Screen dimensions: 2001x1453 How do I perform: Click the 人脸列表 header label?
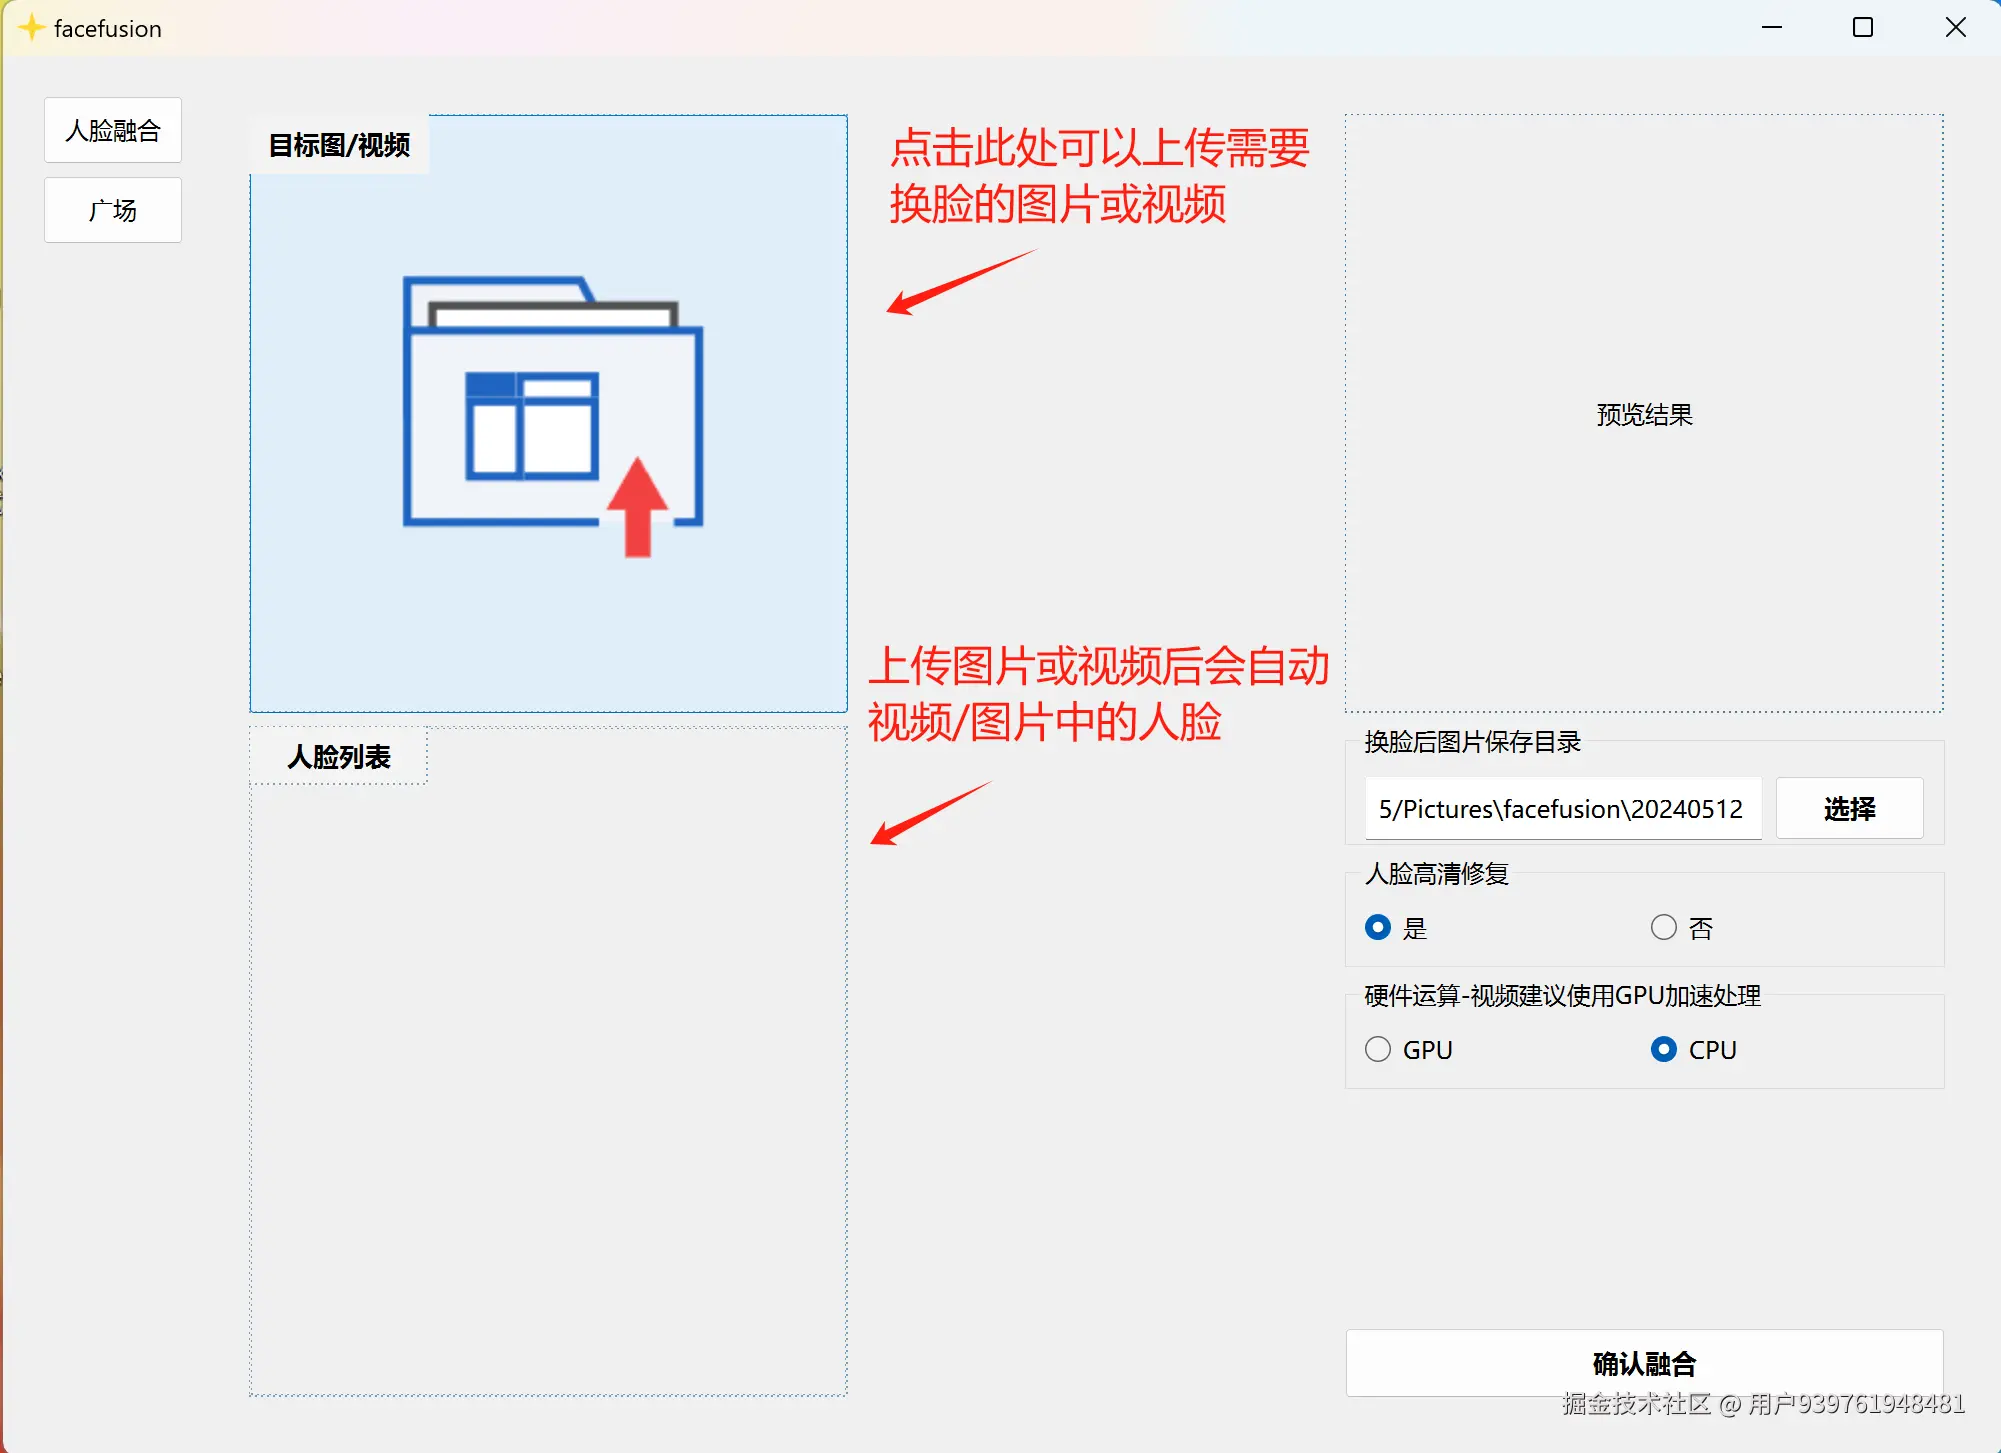339,757
